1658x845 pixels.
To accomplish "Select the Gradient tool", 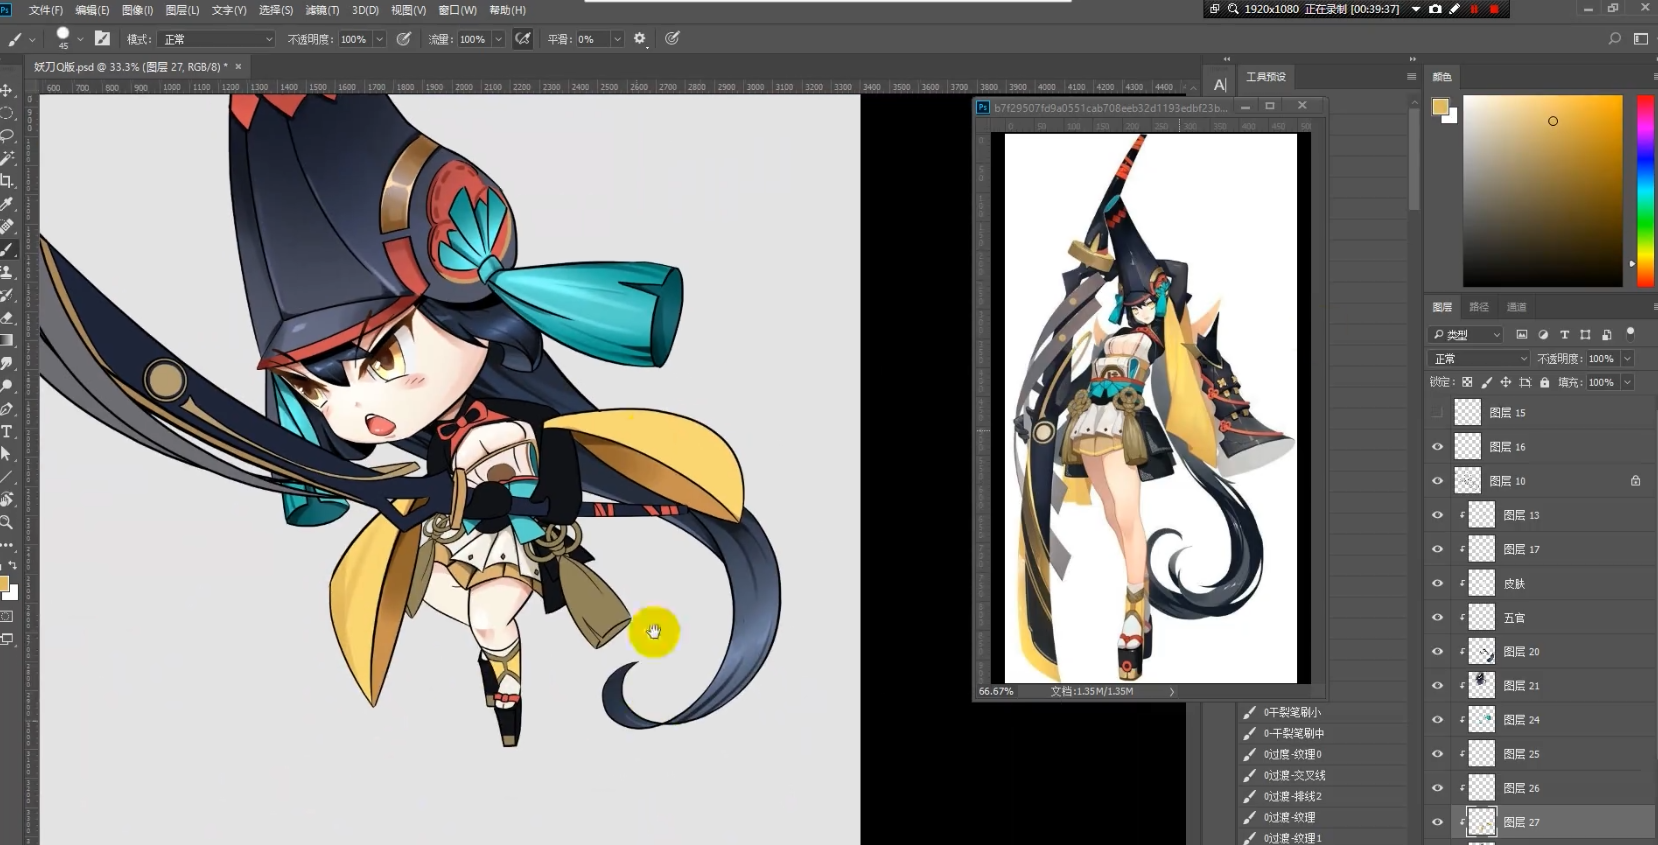I will (x=7, y=340).
